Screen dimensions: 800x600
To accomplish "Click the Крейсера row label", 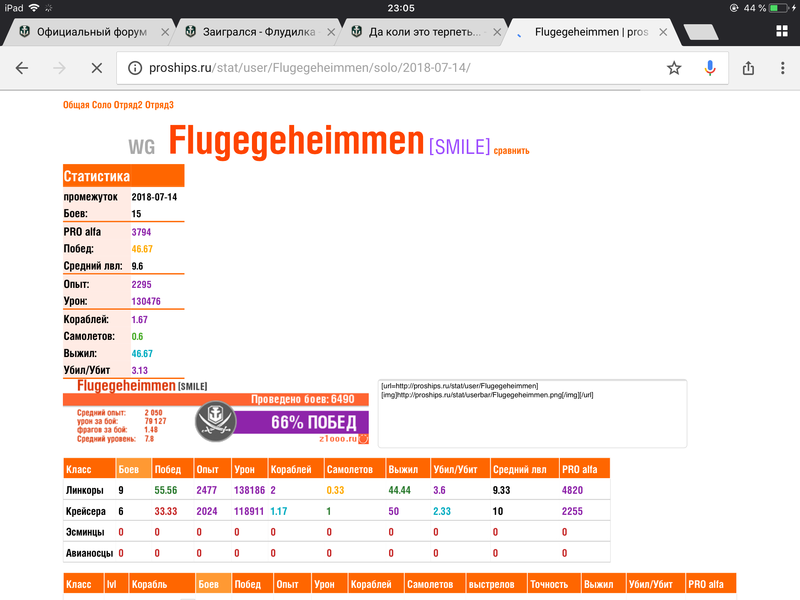I will pos(86,511).
